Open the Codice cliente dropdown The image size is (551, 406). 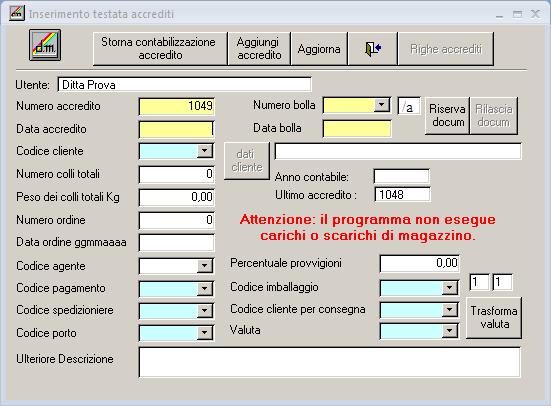204,151
